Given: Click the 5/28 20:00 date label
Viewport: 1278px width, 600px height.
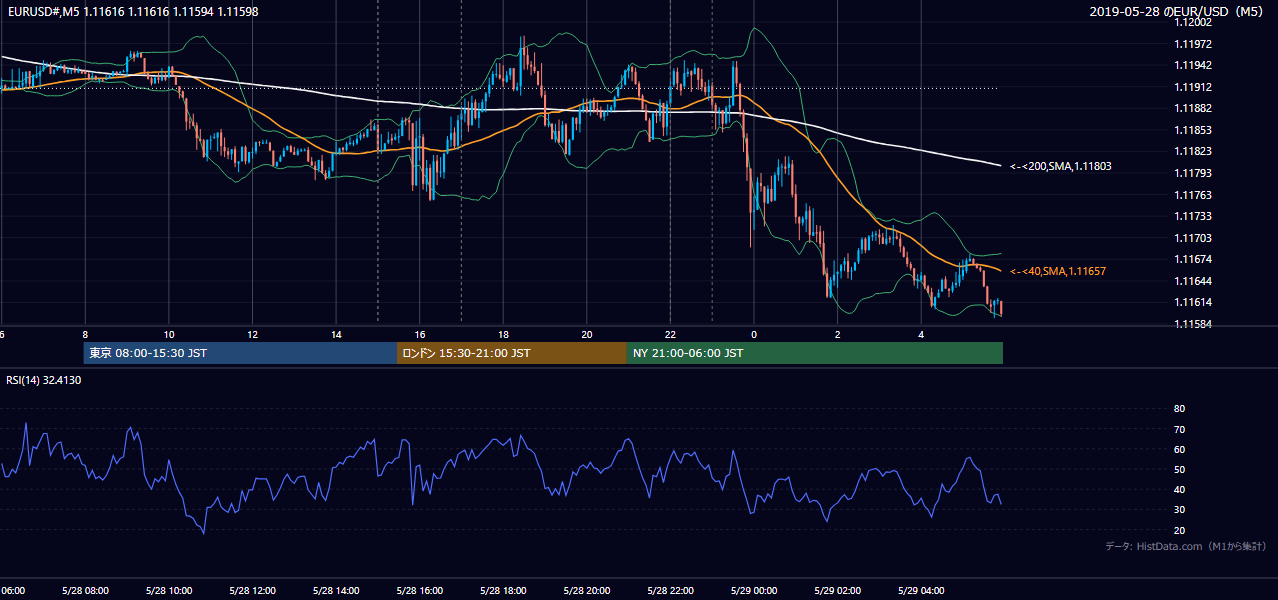Looking at the screenshot, I should coord(585,591).
